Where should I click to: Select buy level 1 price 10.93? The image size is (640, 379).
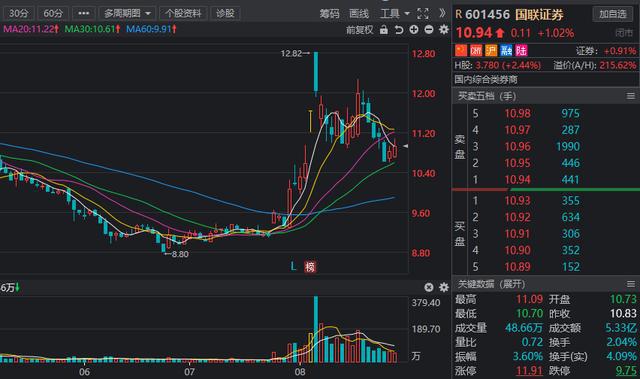click(518, 201)
